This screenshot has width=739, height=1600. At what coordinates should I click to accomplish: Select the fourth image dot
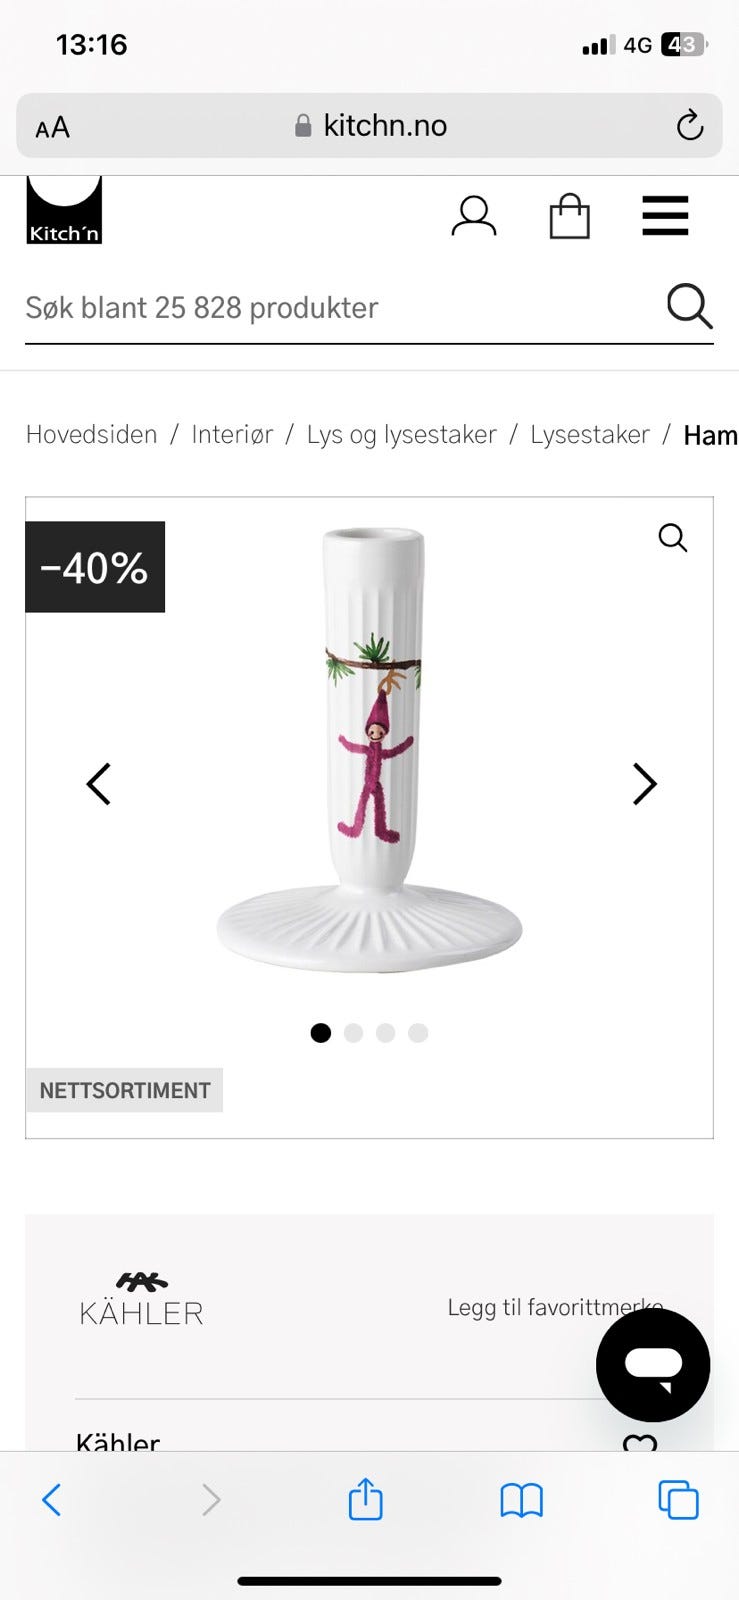tap(418, 1033)
